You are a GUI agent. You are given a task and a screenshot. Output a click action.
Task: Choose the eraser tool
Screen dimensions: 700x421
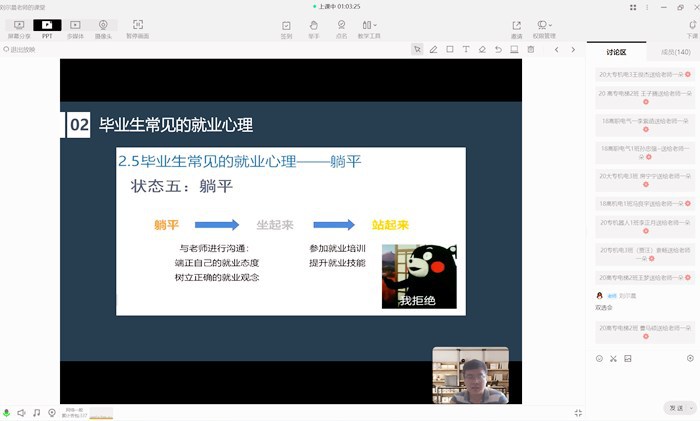tap(482, 49)
